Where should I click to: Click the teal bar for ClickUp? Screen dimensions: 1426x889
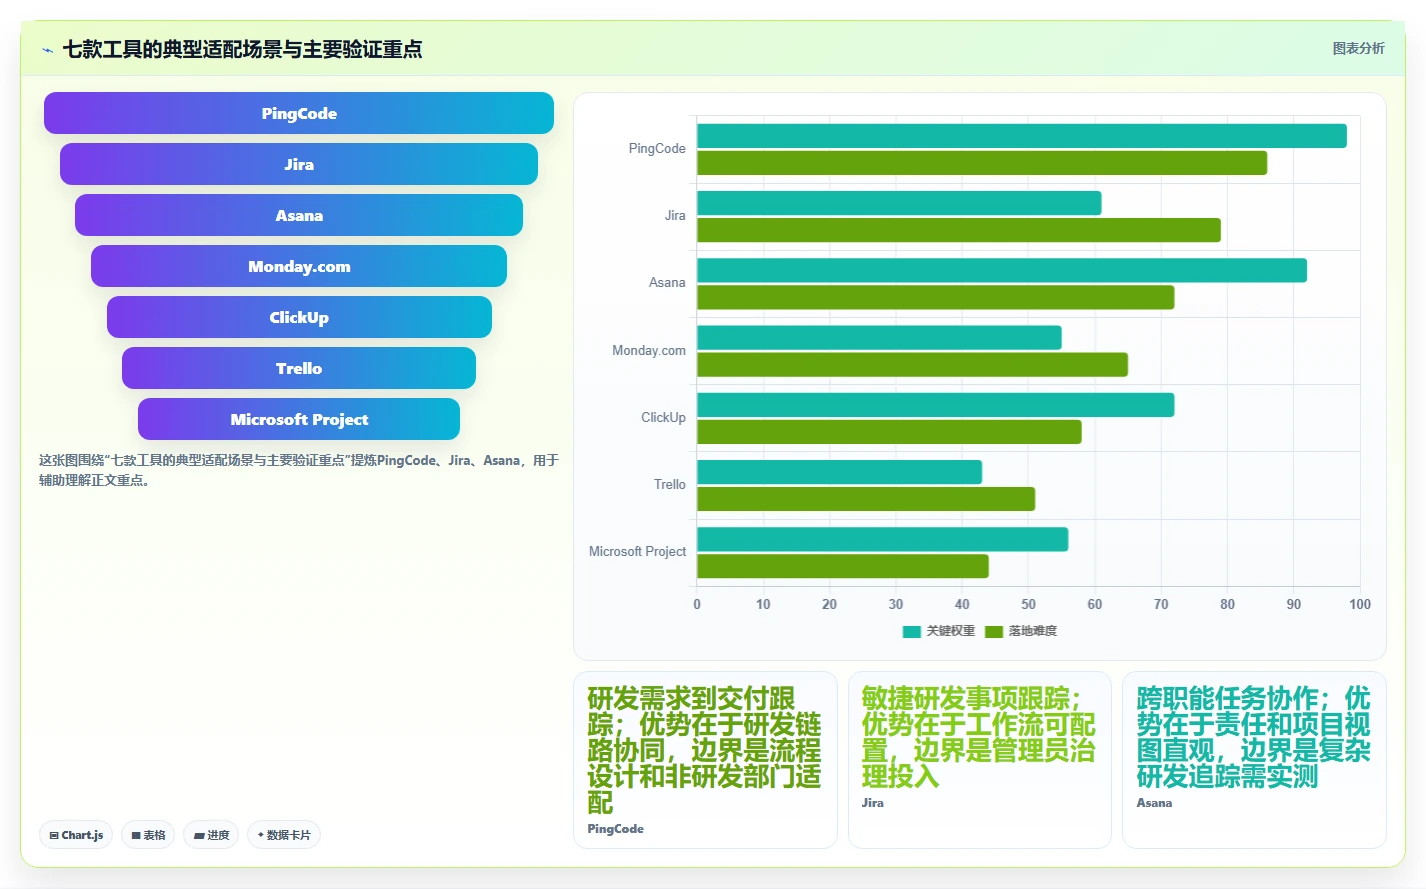click(935, 405)
